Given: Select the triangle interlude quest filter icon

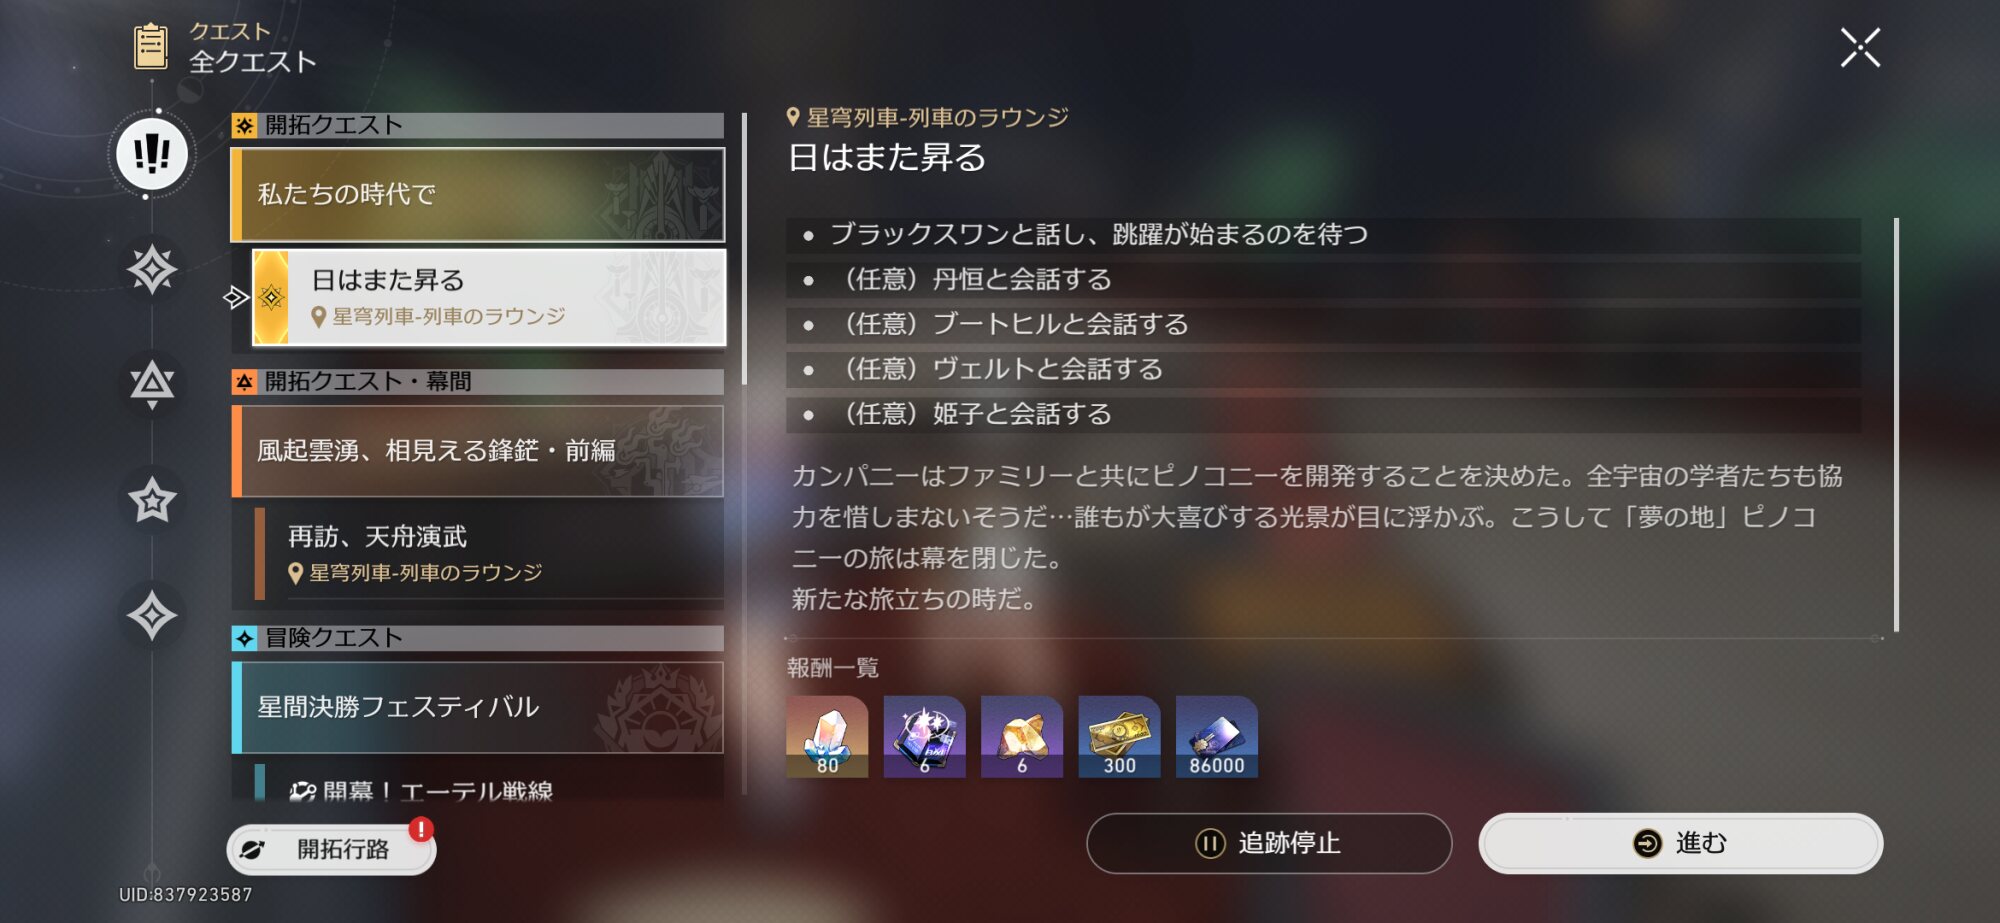Looking at the screenshot, I should coord(152,384).
